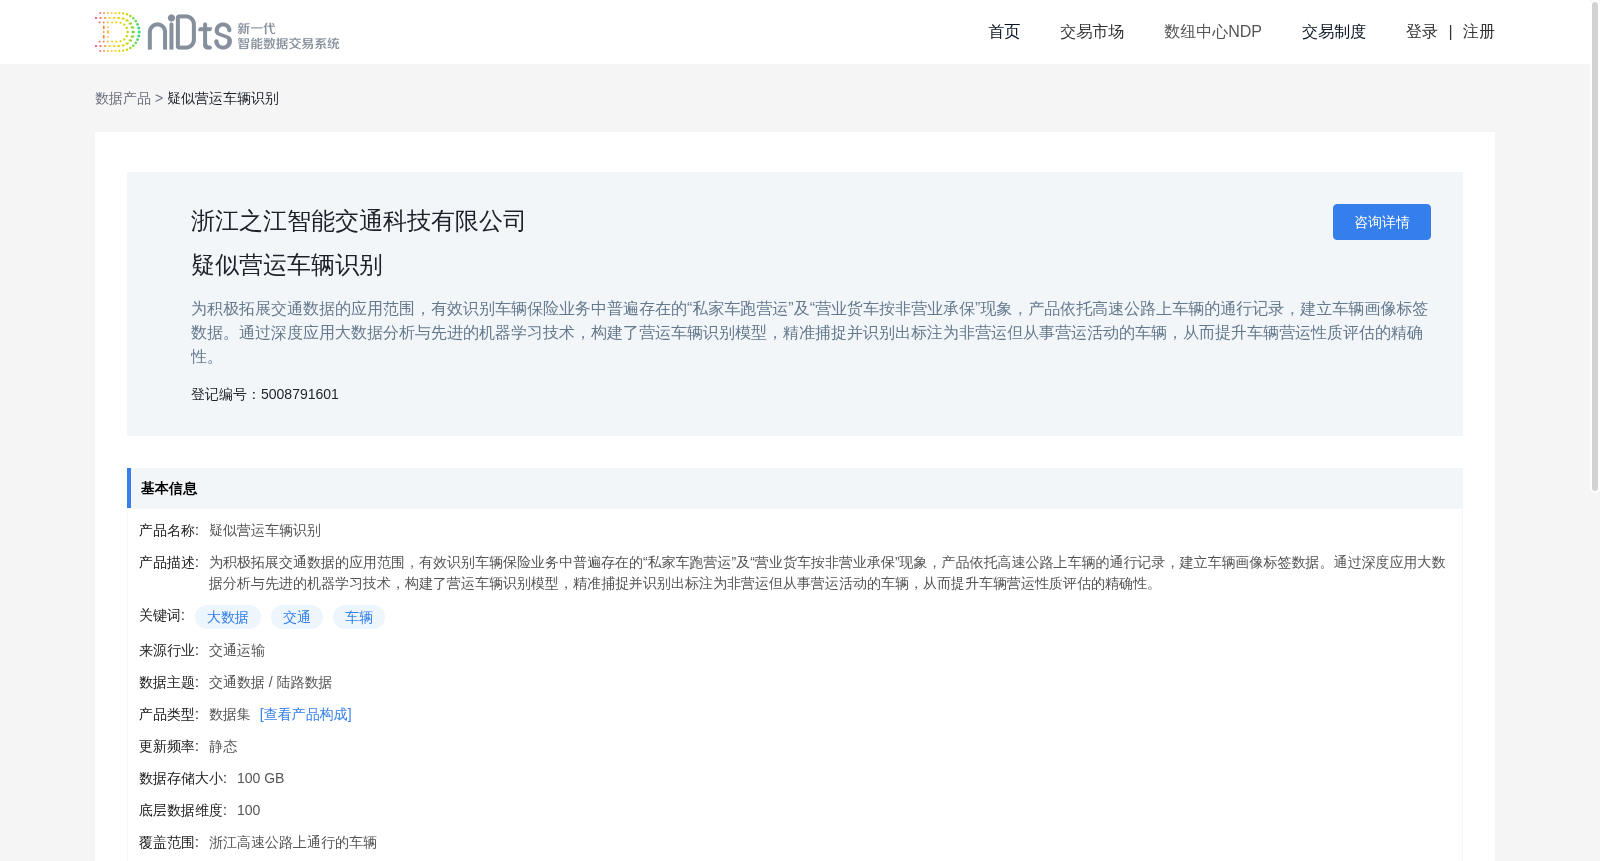
Task: Go to 交易市场 in navigation
Action: click(x=1092, y=32)
